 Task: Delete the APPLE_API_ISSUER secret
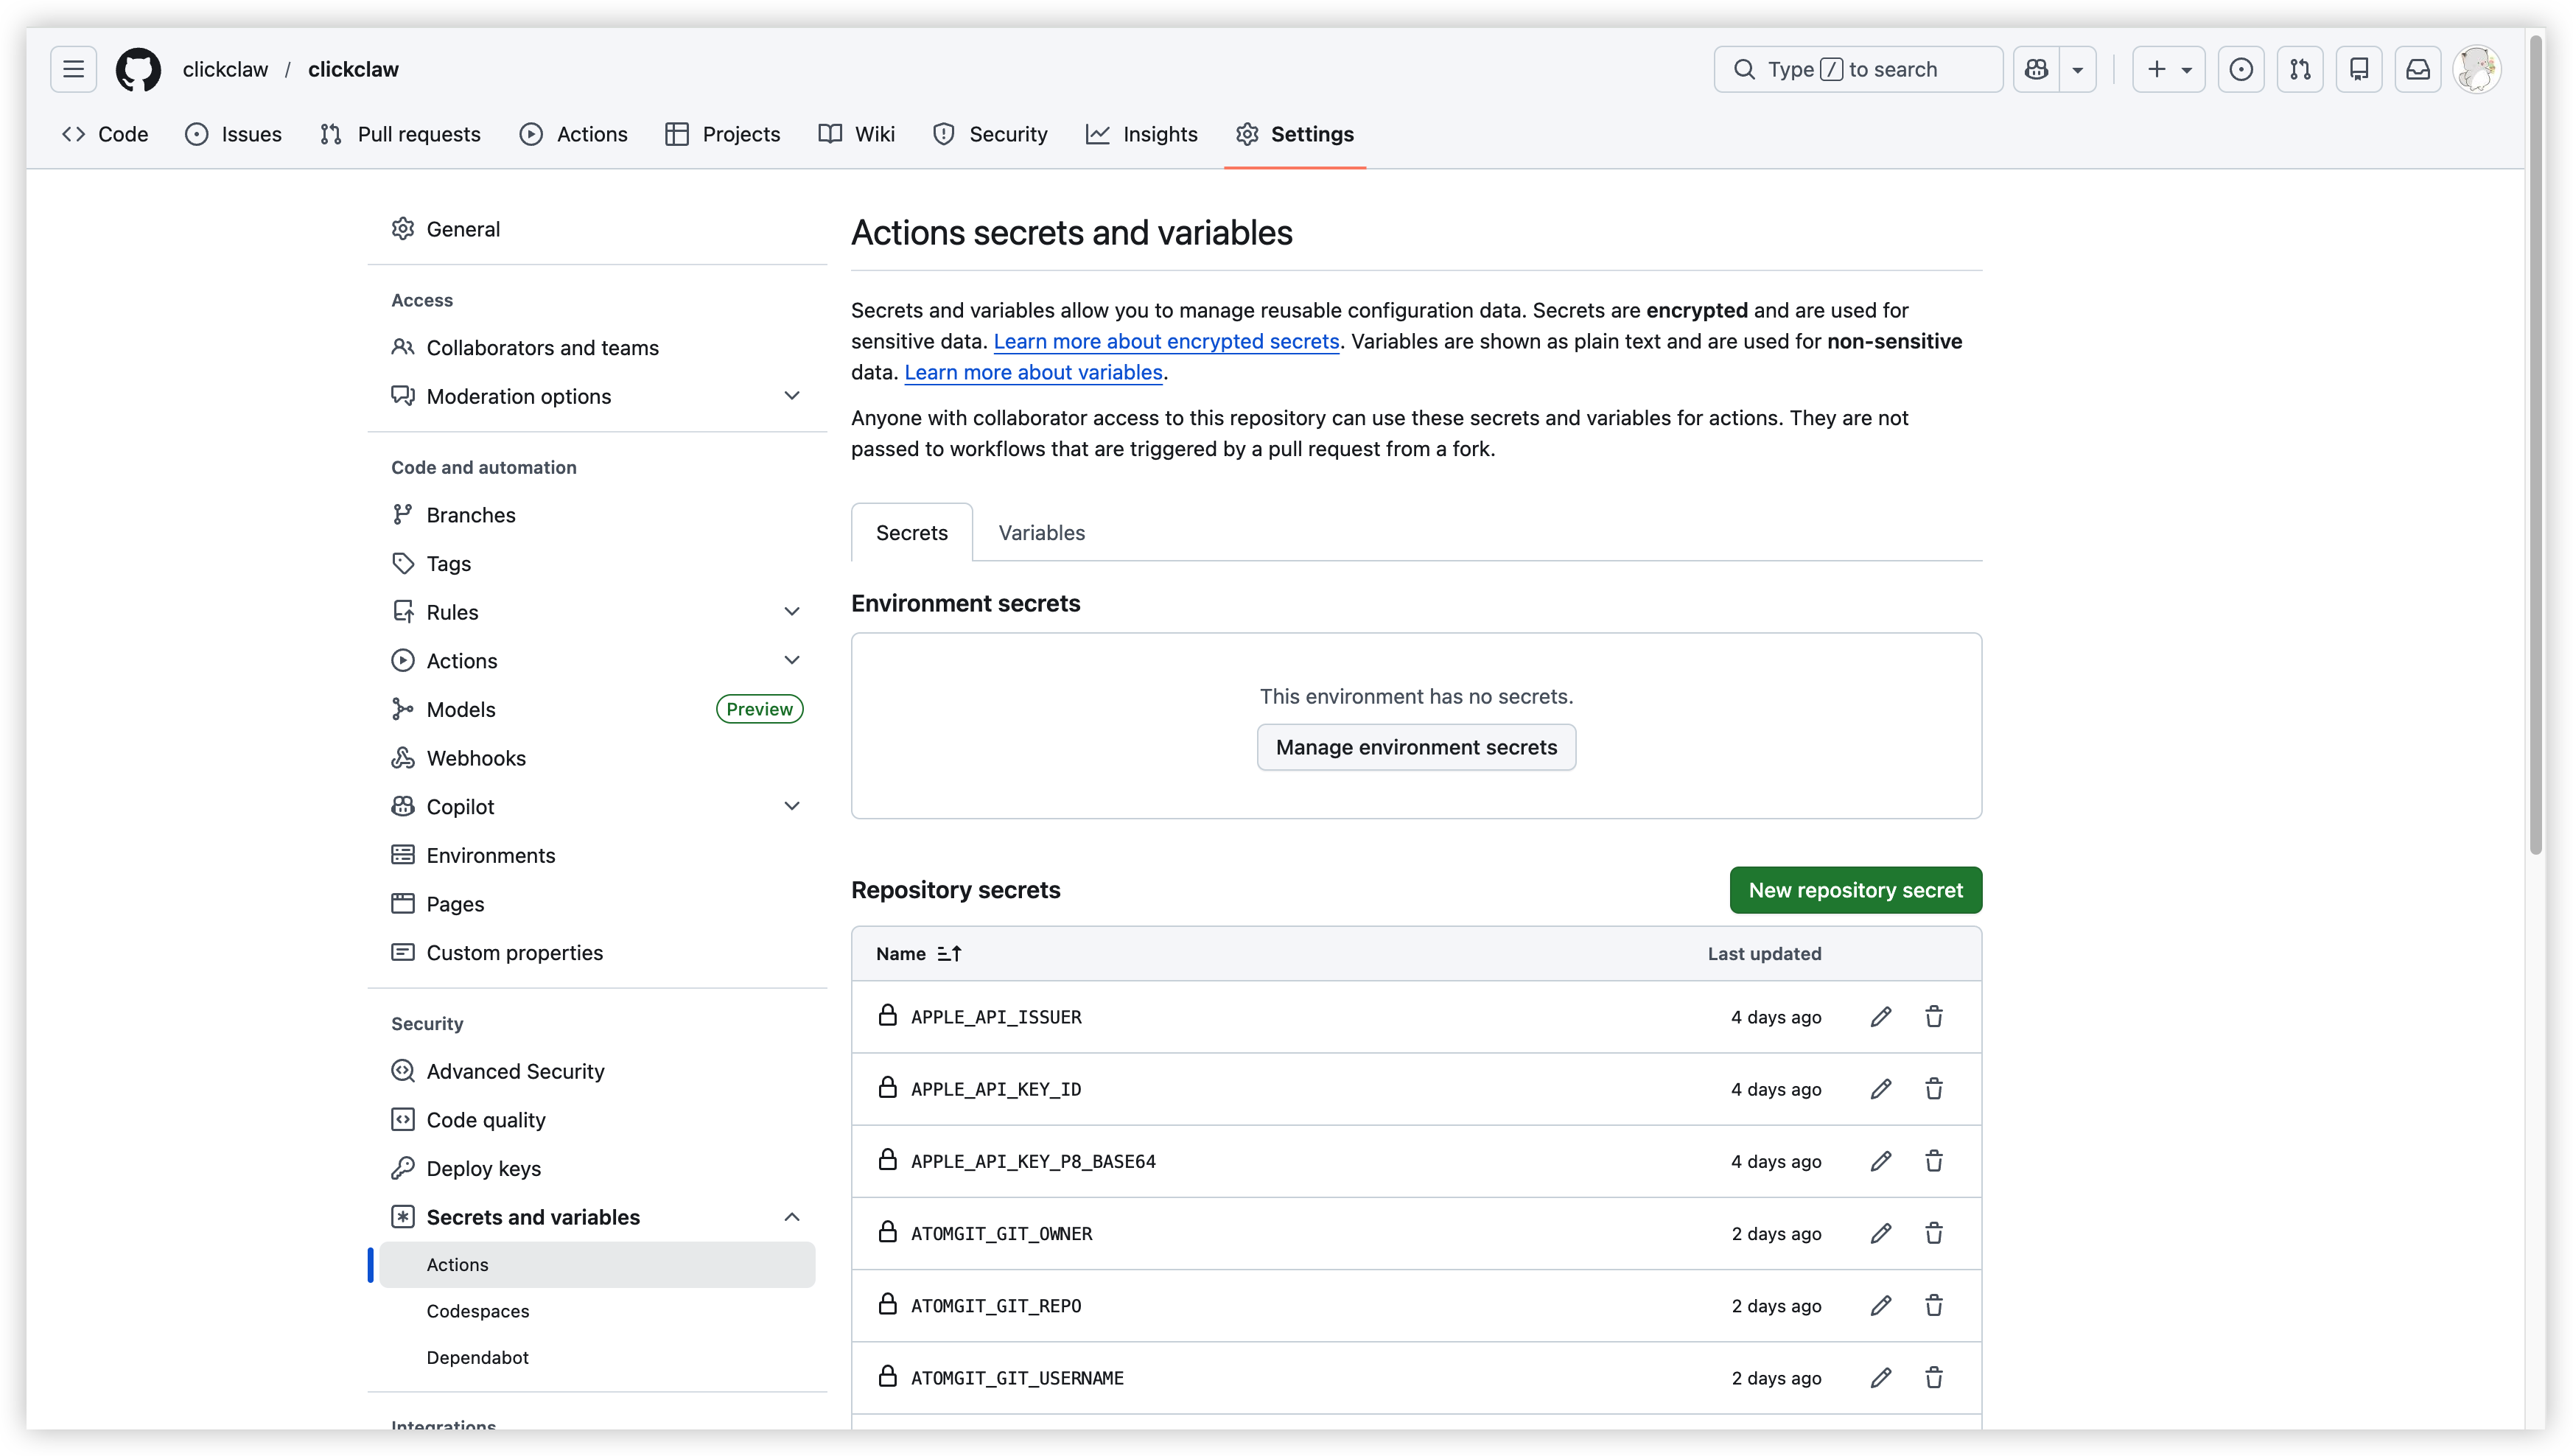pyautogui.click(x=1934, y=1017)
